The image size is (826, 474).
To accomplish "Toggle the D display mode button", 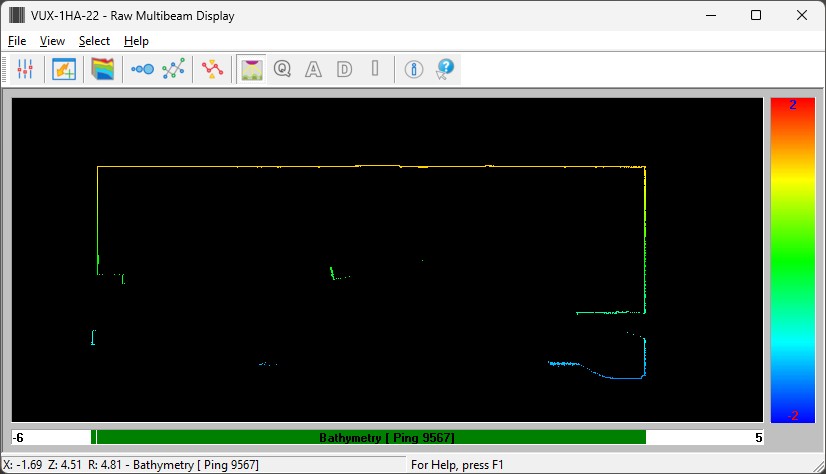I will (x=344, y=70).
